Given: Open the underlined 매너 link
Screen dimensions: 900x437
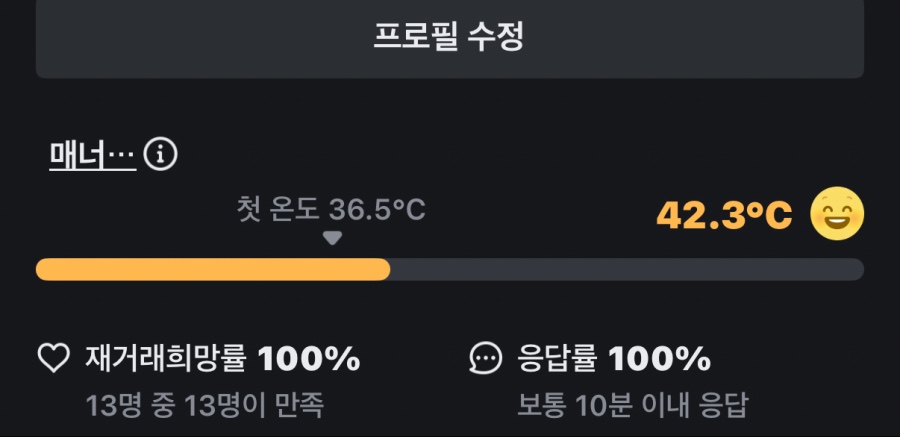Looking at the screenshot, I should tap(92, 154).
